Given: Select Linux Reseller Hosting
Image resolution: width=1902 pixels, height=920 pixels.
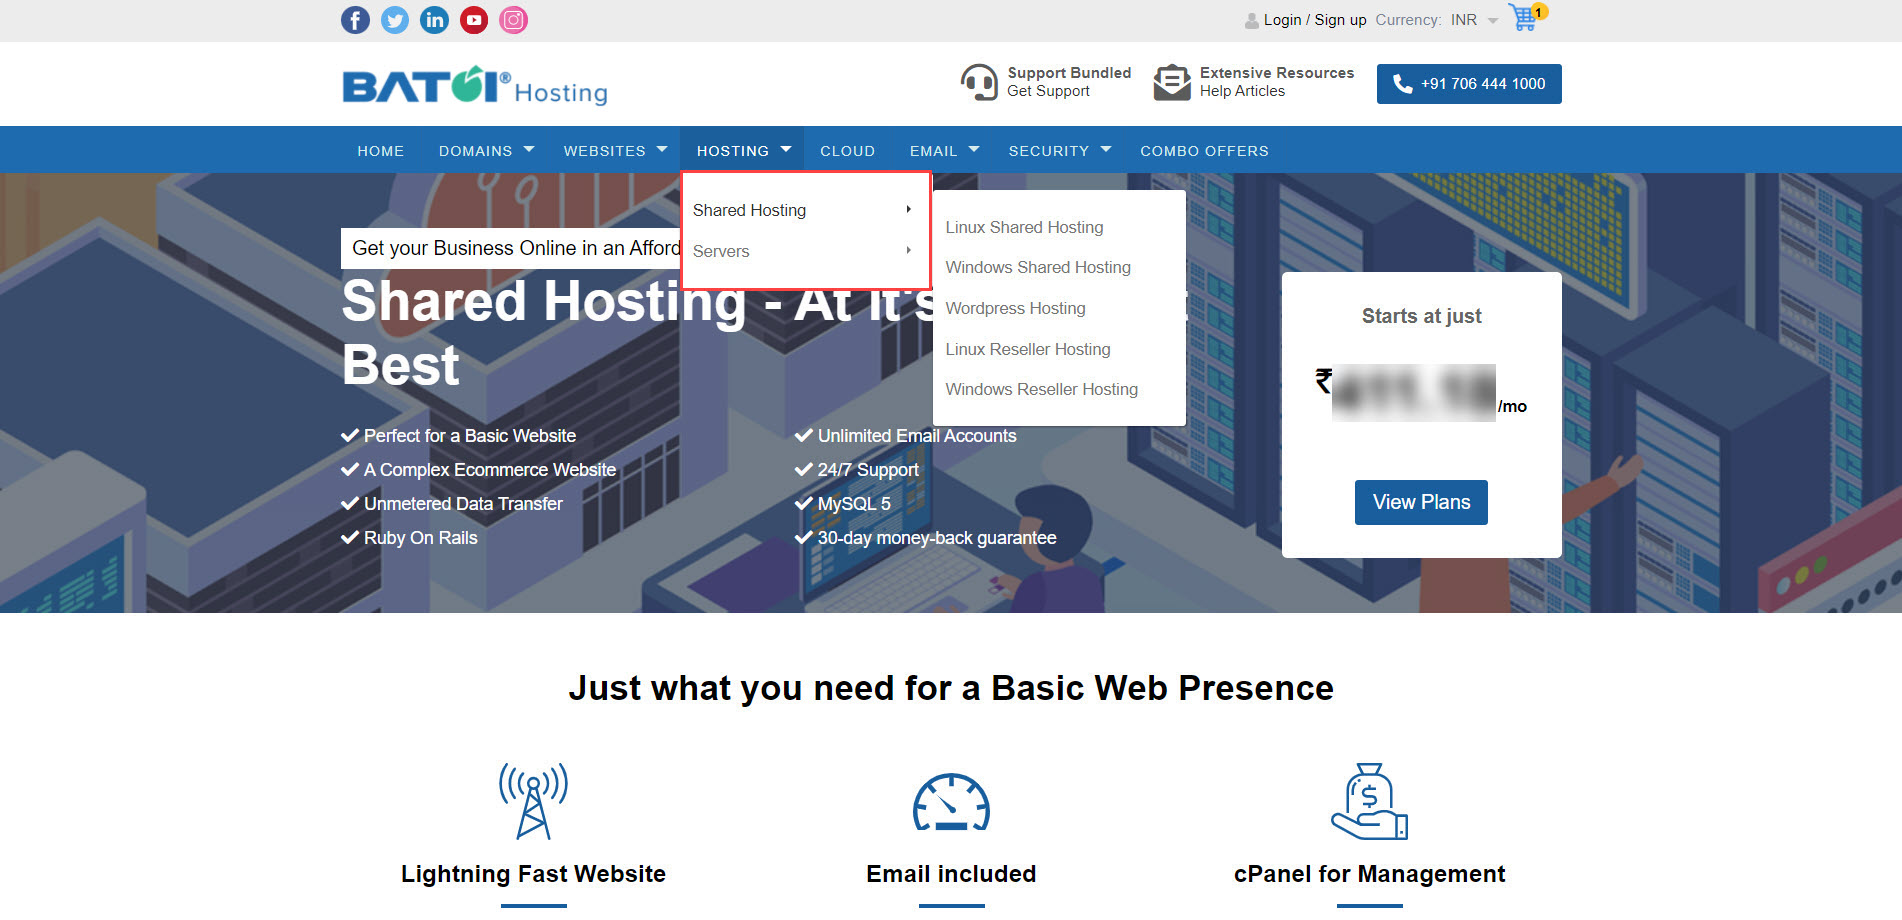Looking at the screenshot, I should click(1028, 349).
